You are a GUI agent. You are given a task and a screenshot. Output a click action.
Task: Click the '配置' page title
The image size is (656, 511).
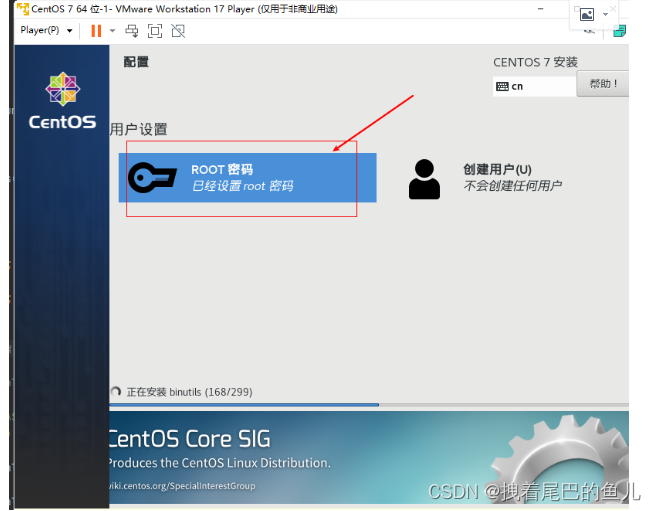point(136,62)
